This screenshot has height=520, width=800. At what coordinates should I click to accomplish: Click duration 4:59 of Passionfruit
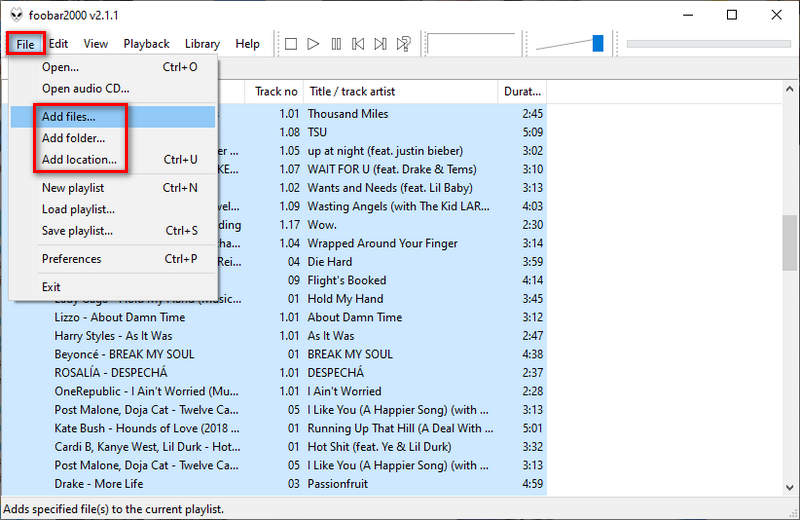pyautogui.click(x=532, y=484)
